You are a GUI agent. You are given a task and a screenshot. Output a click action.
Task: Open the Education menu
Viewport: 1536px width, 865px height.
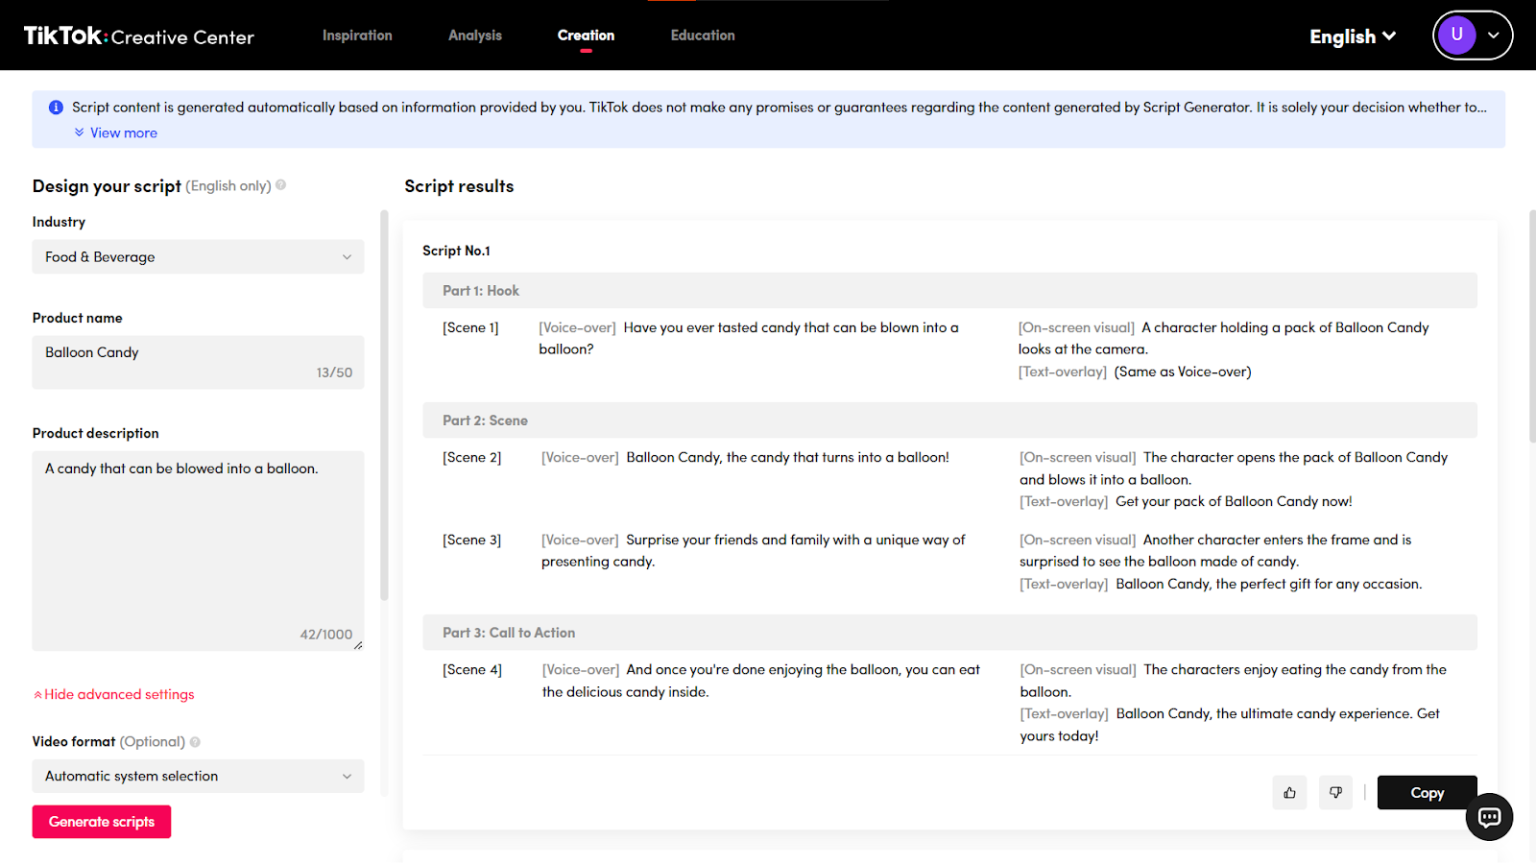tap(703, 35)
